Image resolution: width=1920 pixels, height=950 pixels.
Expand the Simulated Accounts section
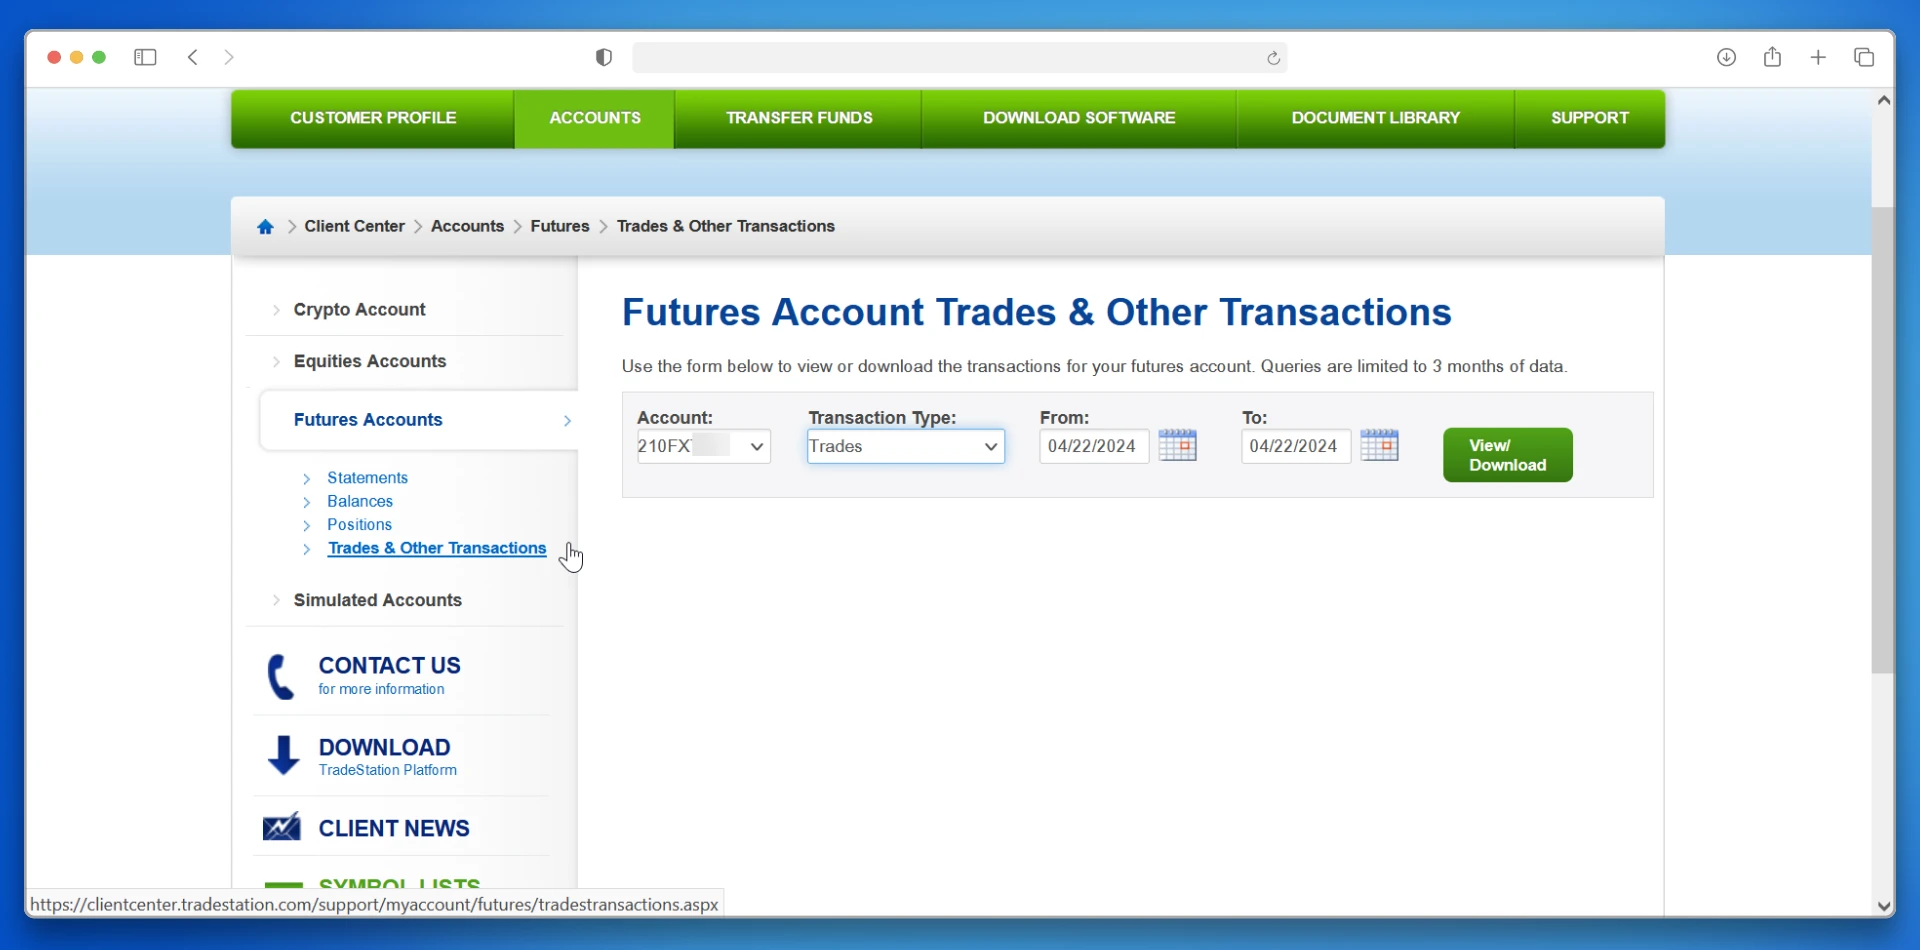(377, 600)
